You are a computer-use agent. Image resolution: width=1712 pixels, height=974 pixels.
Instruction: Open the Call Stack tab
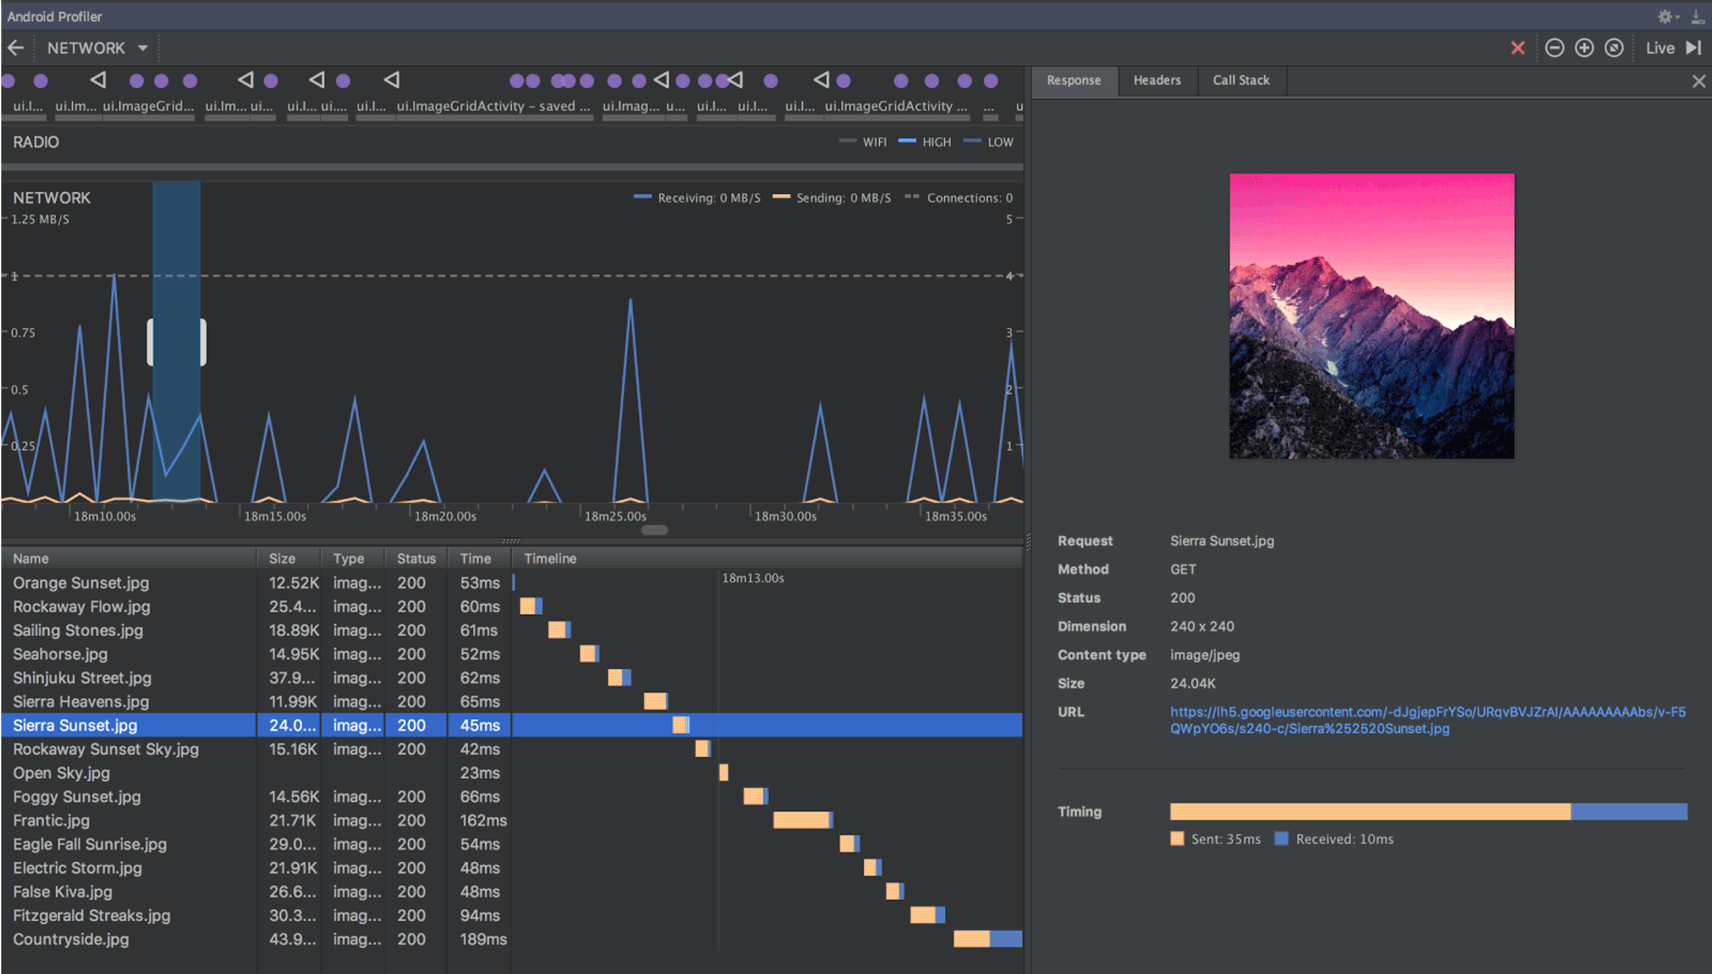(x=1240, y=81)
